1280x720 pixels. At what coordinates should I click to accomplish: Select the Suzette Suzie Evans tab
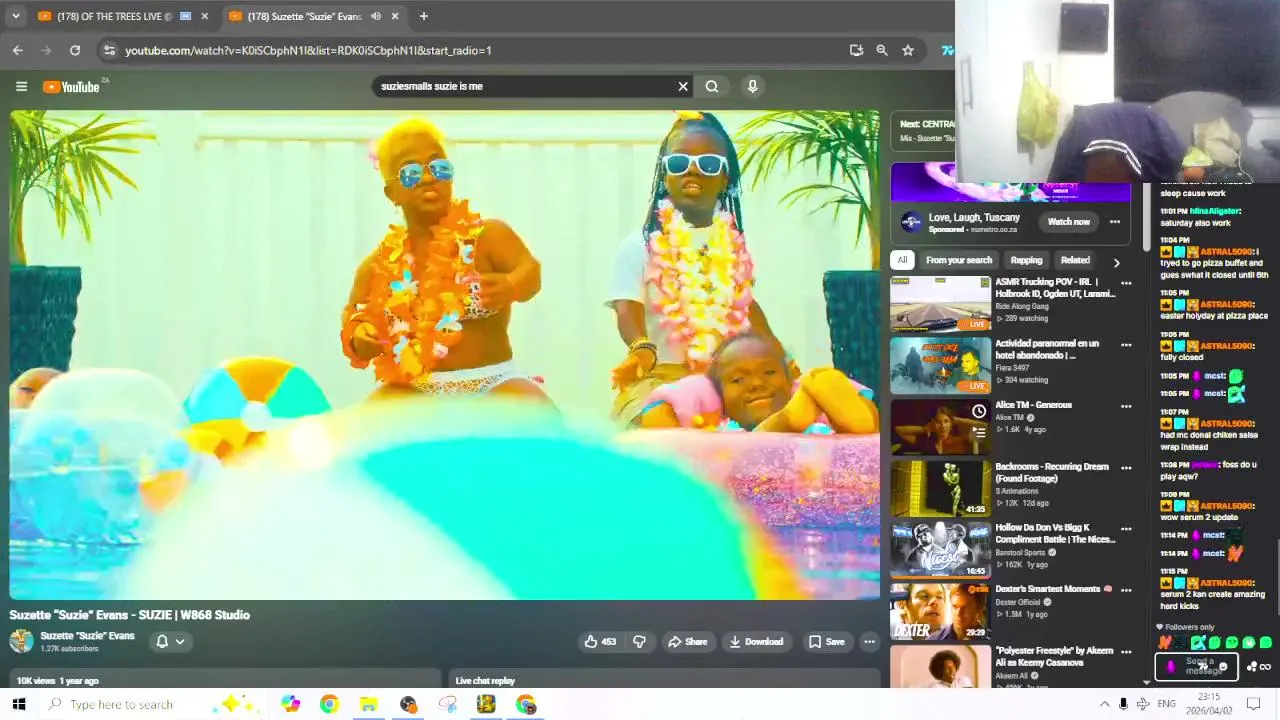click(x=305, y=16)
